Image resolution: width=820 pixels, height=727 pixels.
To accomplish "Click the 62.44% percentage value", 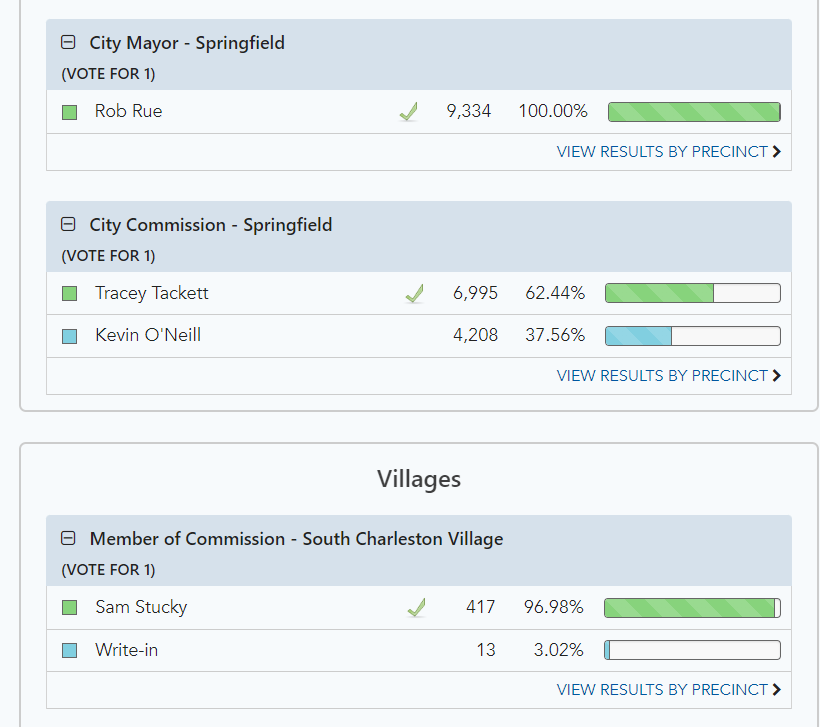I will (x=555, y=293).
